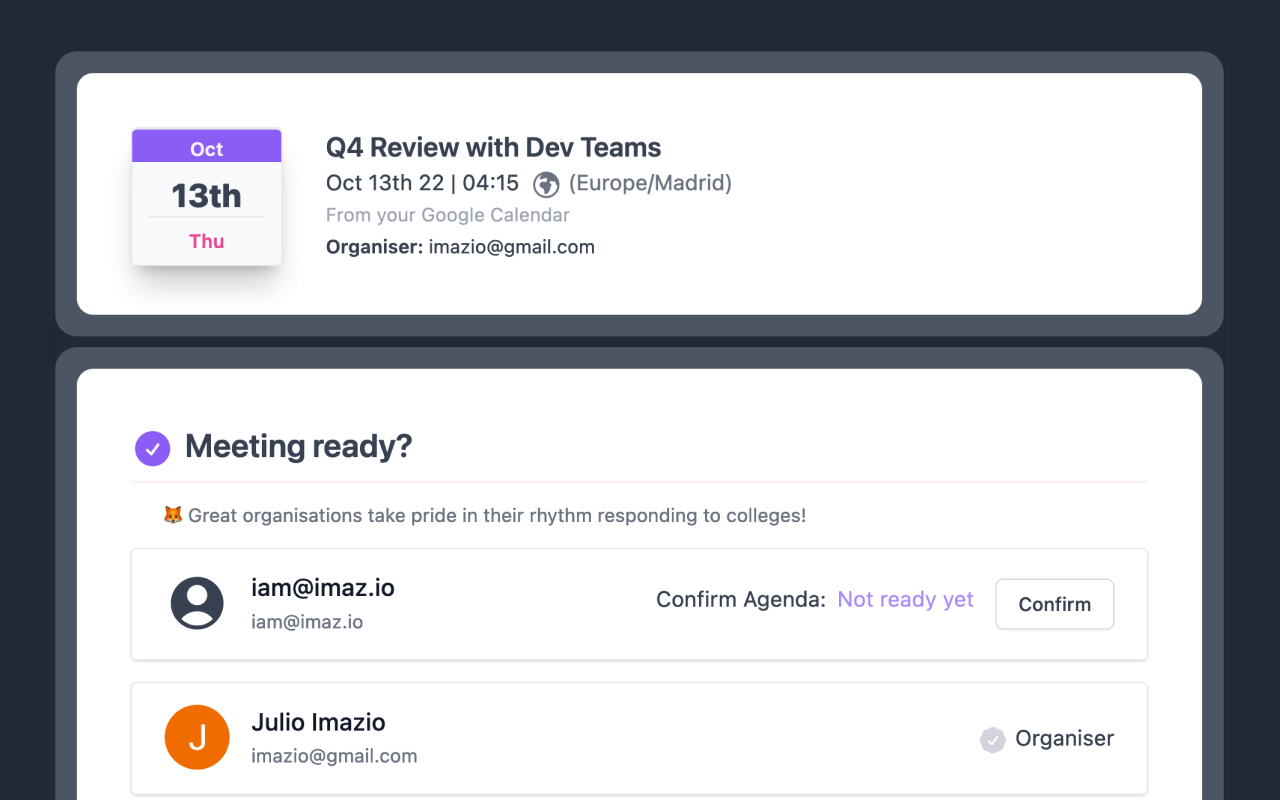Viewport: 1280px width, 800px height.
Task: Click the iam@imaz.io profile avatar
Action: pyautogui.click(x=197, y=603)
